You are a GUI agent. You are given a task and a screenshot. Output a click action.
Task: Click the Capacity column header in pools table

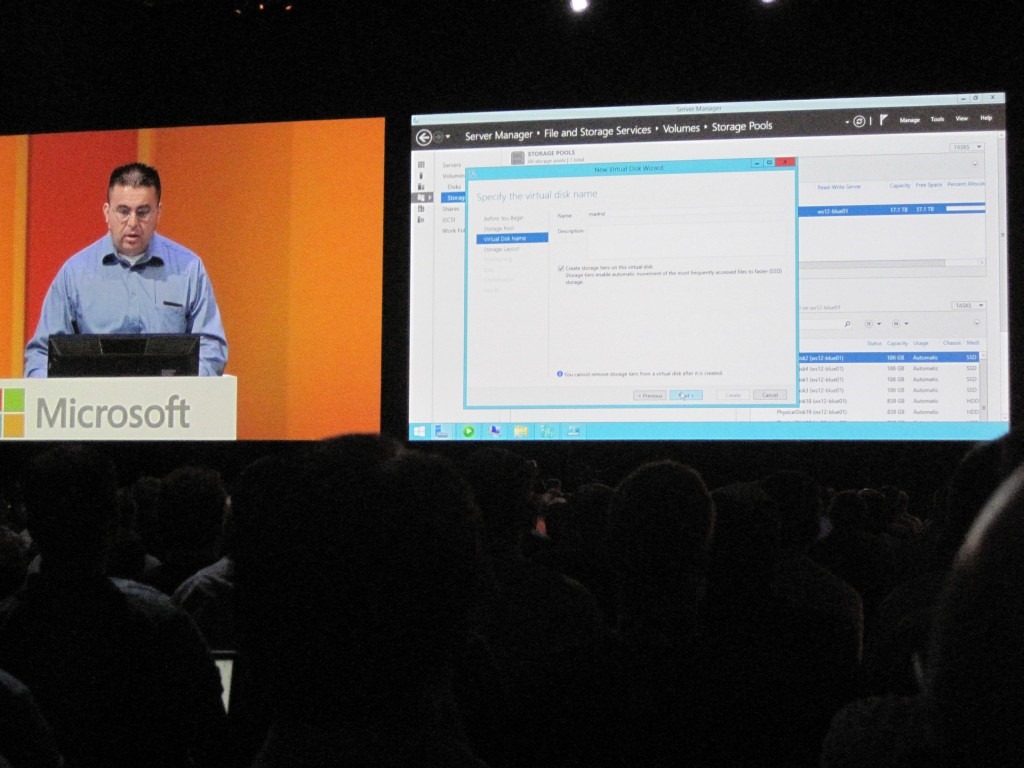[899, 185]
